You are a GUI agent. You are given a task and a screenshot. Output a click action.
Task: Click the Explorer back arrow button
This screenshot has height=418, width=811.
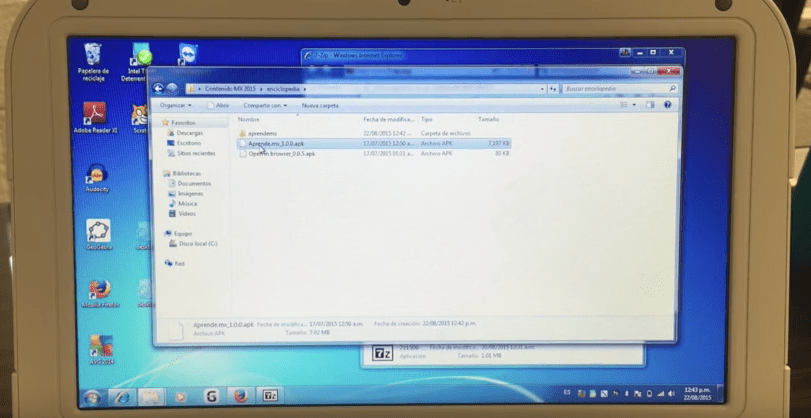pos(158,88)
